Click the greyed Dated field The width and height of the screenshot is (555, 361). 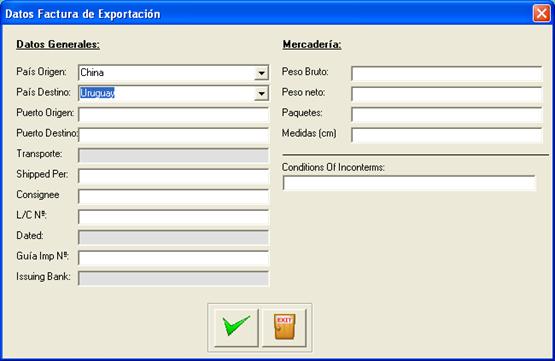pos(173,237)
